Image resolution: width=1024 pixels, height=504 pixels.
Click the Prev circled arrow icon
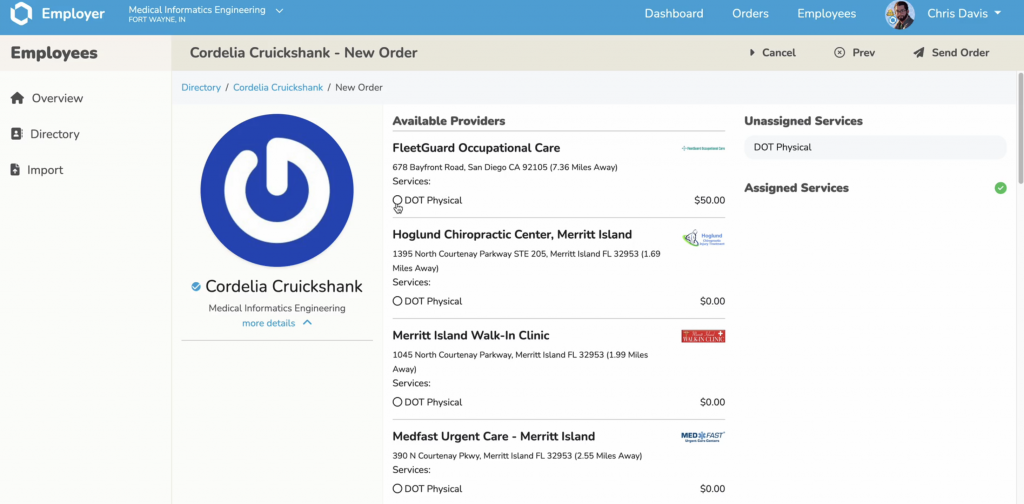[x=839, y=53]
